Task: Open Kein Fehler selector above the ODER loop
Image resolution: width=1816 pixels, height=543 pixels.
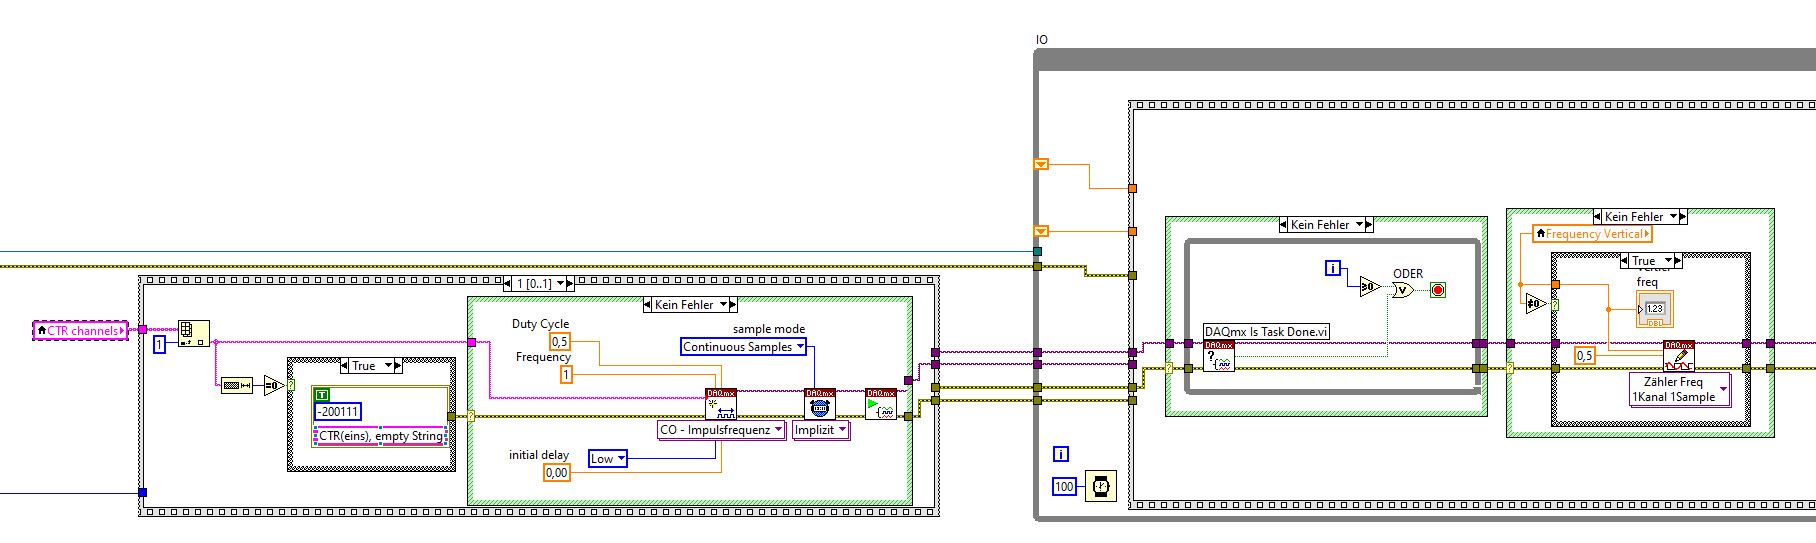Action: [1326, 225]
